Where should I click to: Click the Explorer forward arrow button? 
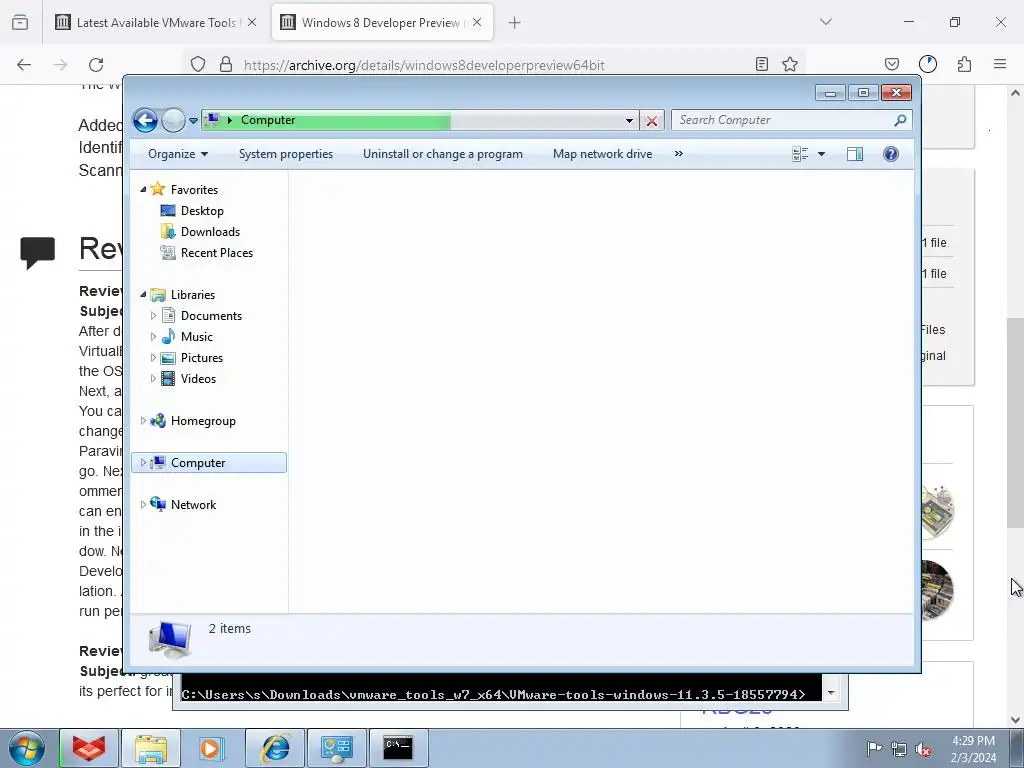tap(173, 120)
